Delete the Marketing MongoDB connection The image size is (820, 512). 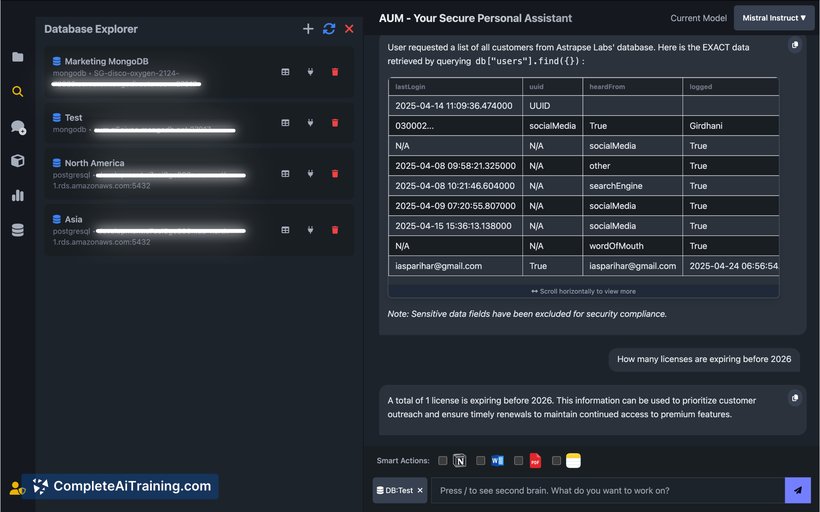click(335, 72)
